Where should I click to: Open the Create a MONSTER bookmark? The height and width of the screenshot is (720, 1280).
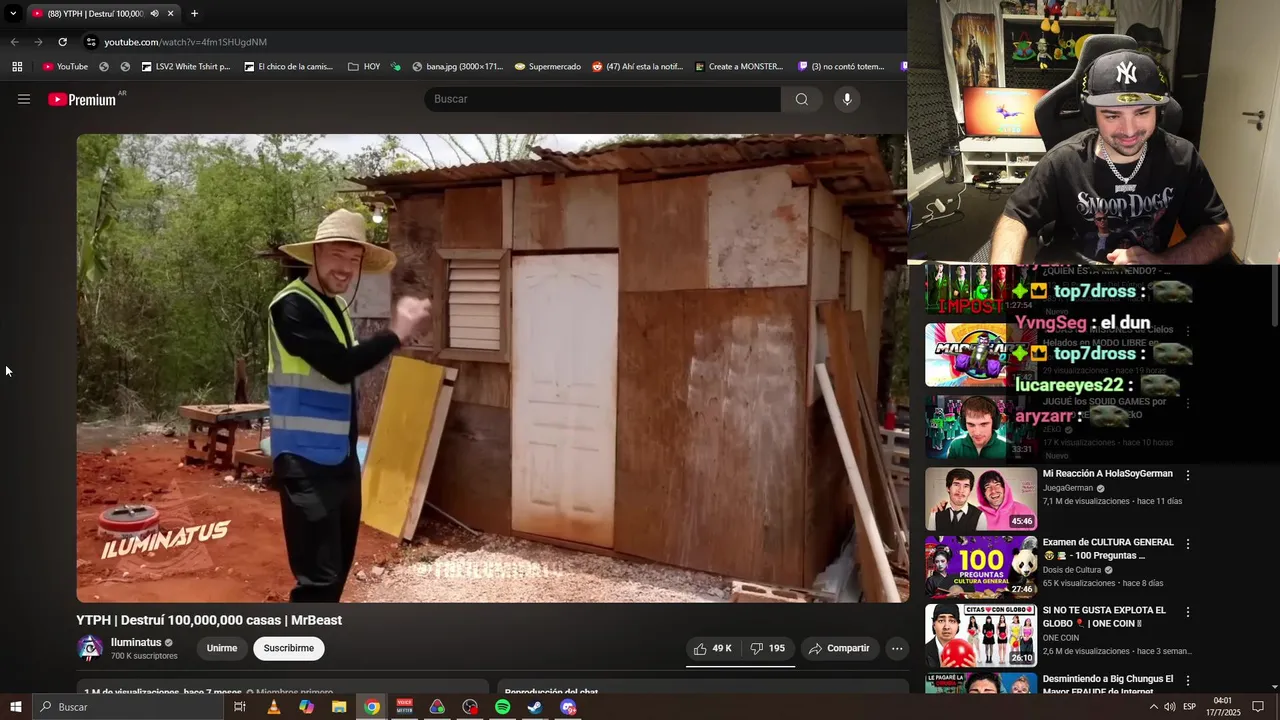click(738, 67)
